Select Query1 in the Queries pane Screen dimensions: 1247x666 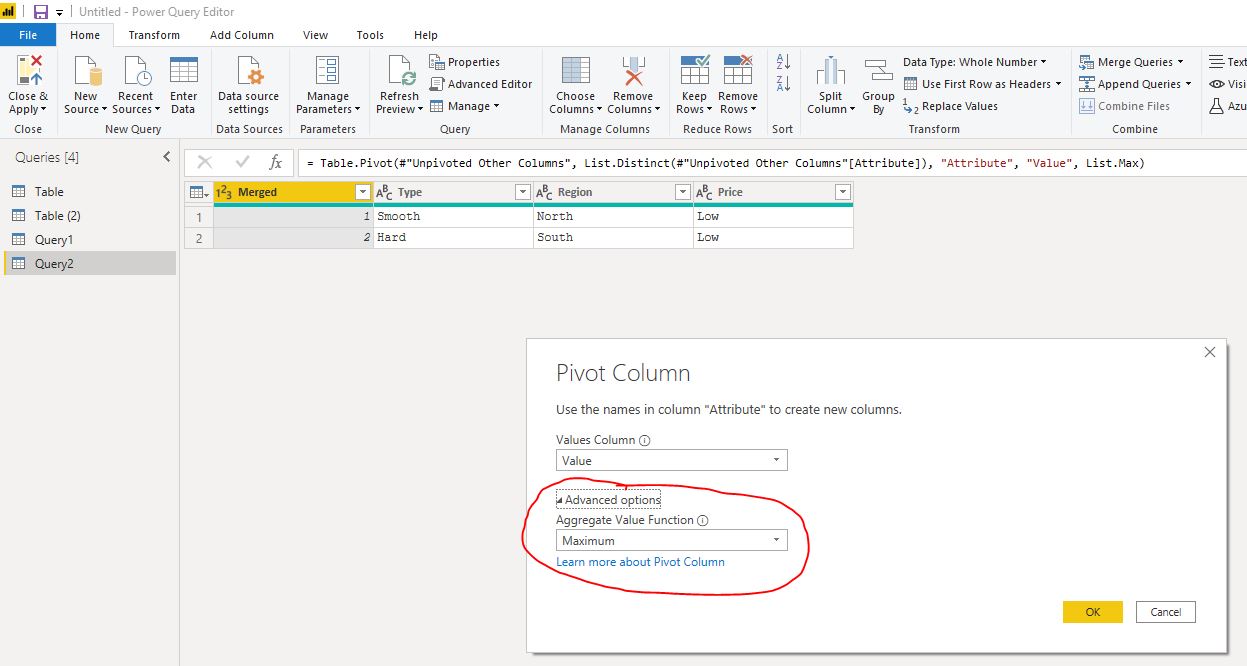pyautogui.click(x=90, y=239)
